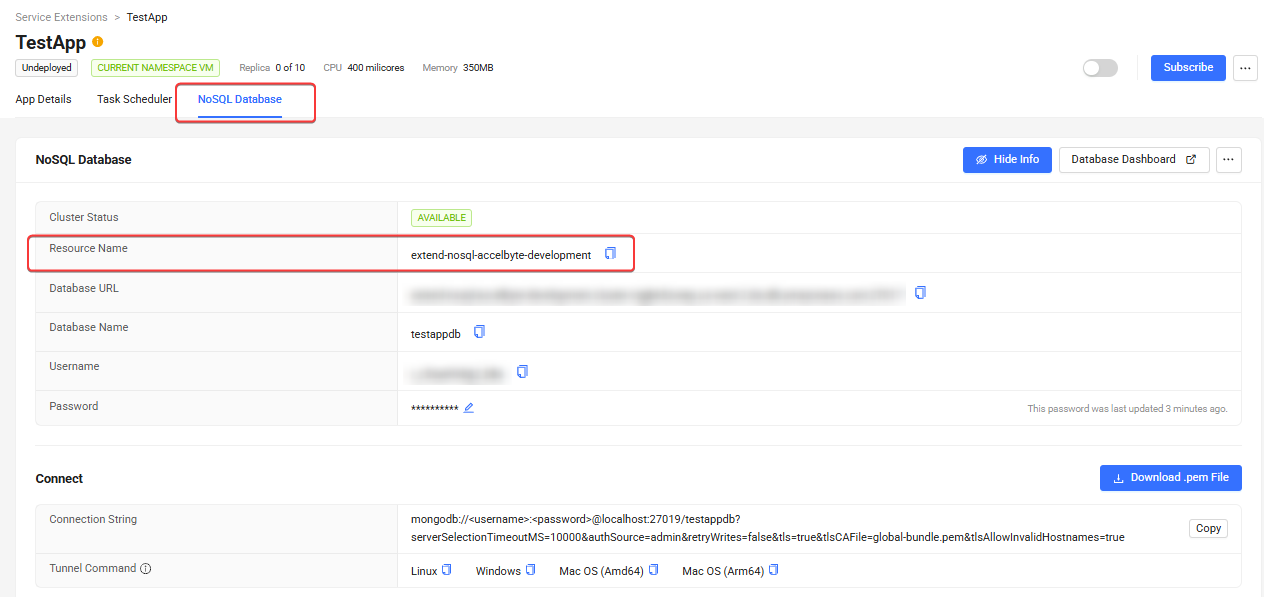Copy the Username value
The width and height of the screenshot is (1264, 597).
point(522,372)
